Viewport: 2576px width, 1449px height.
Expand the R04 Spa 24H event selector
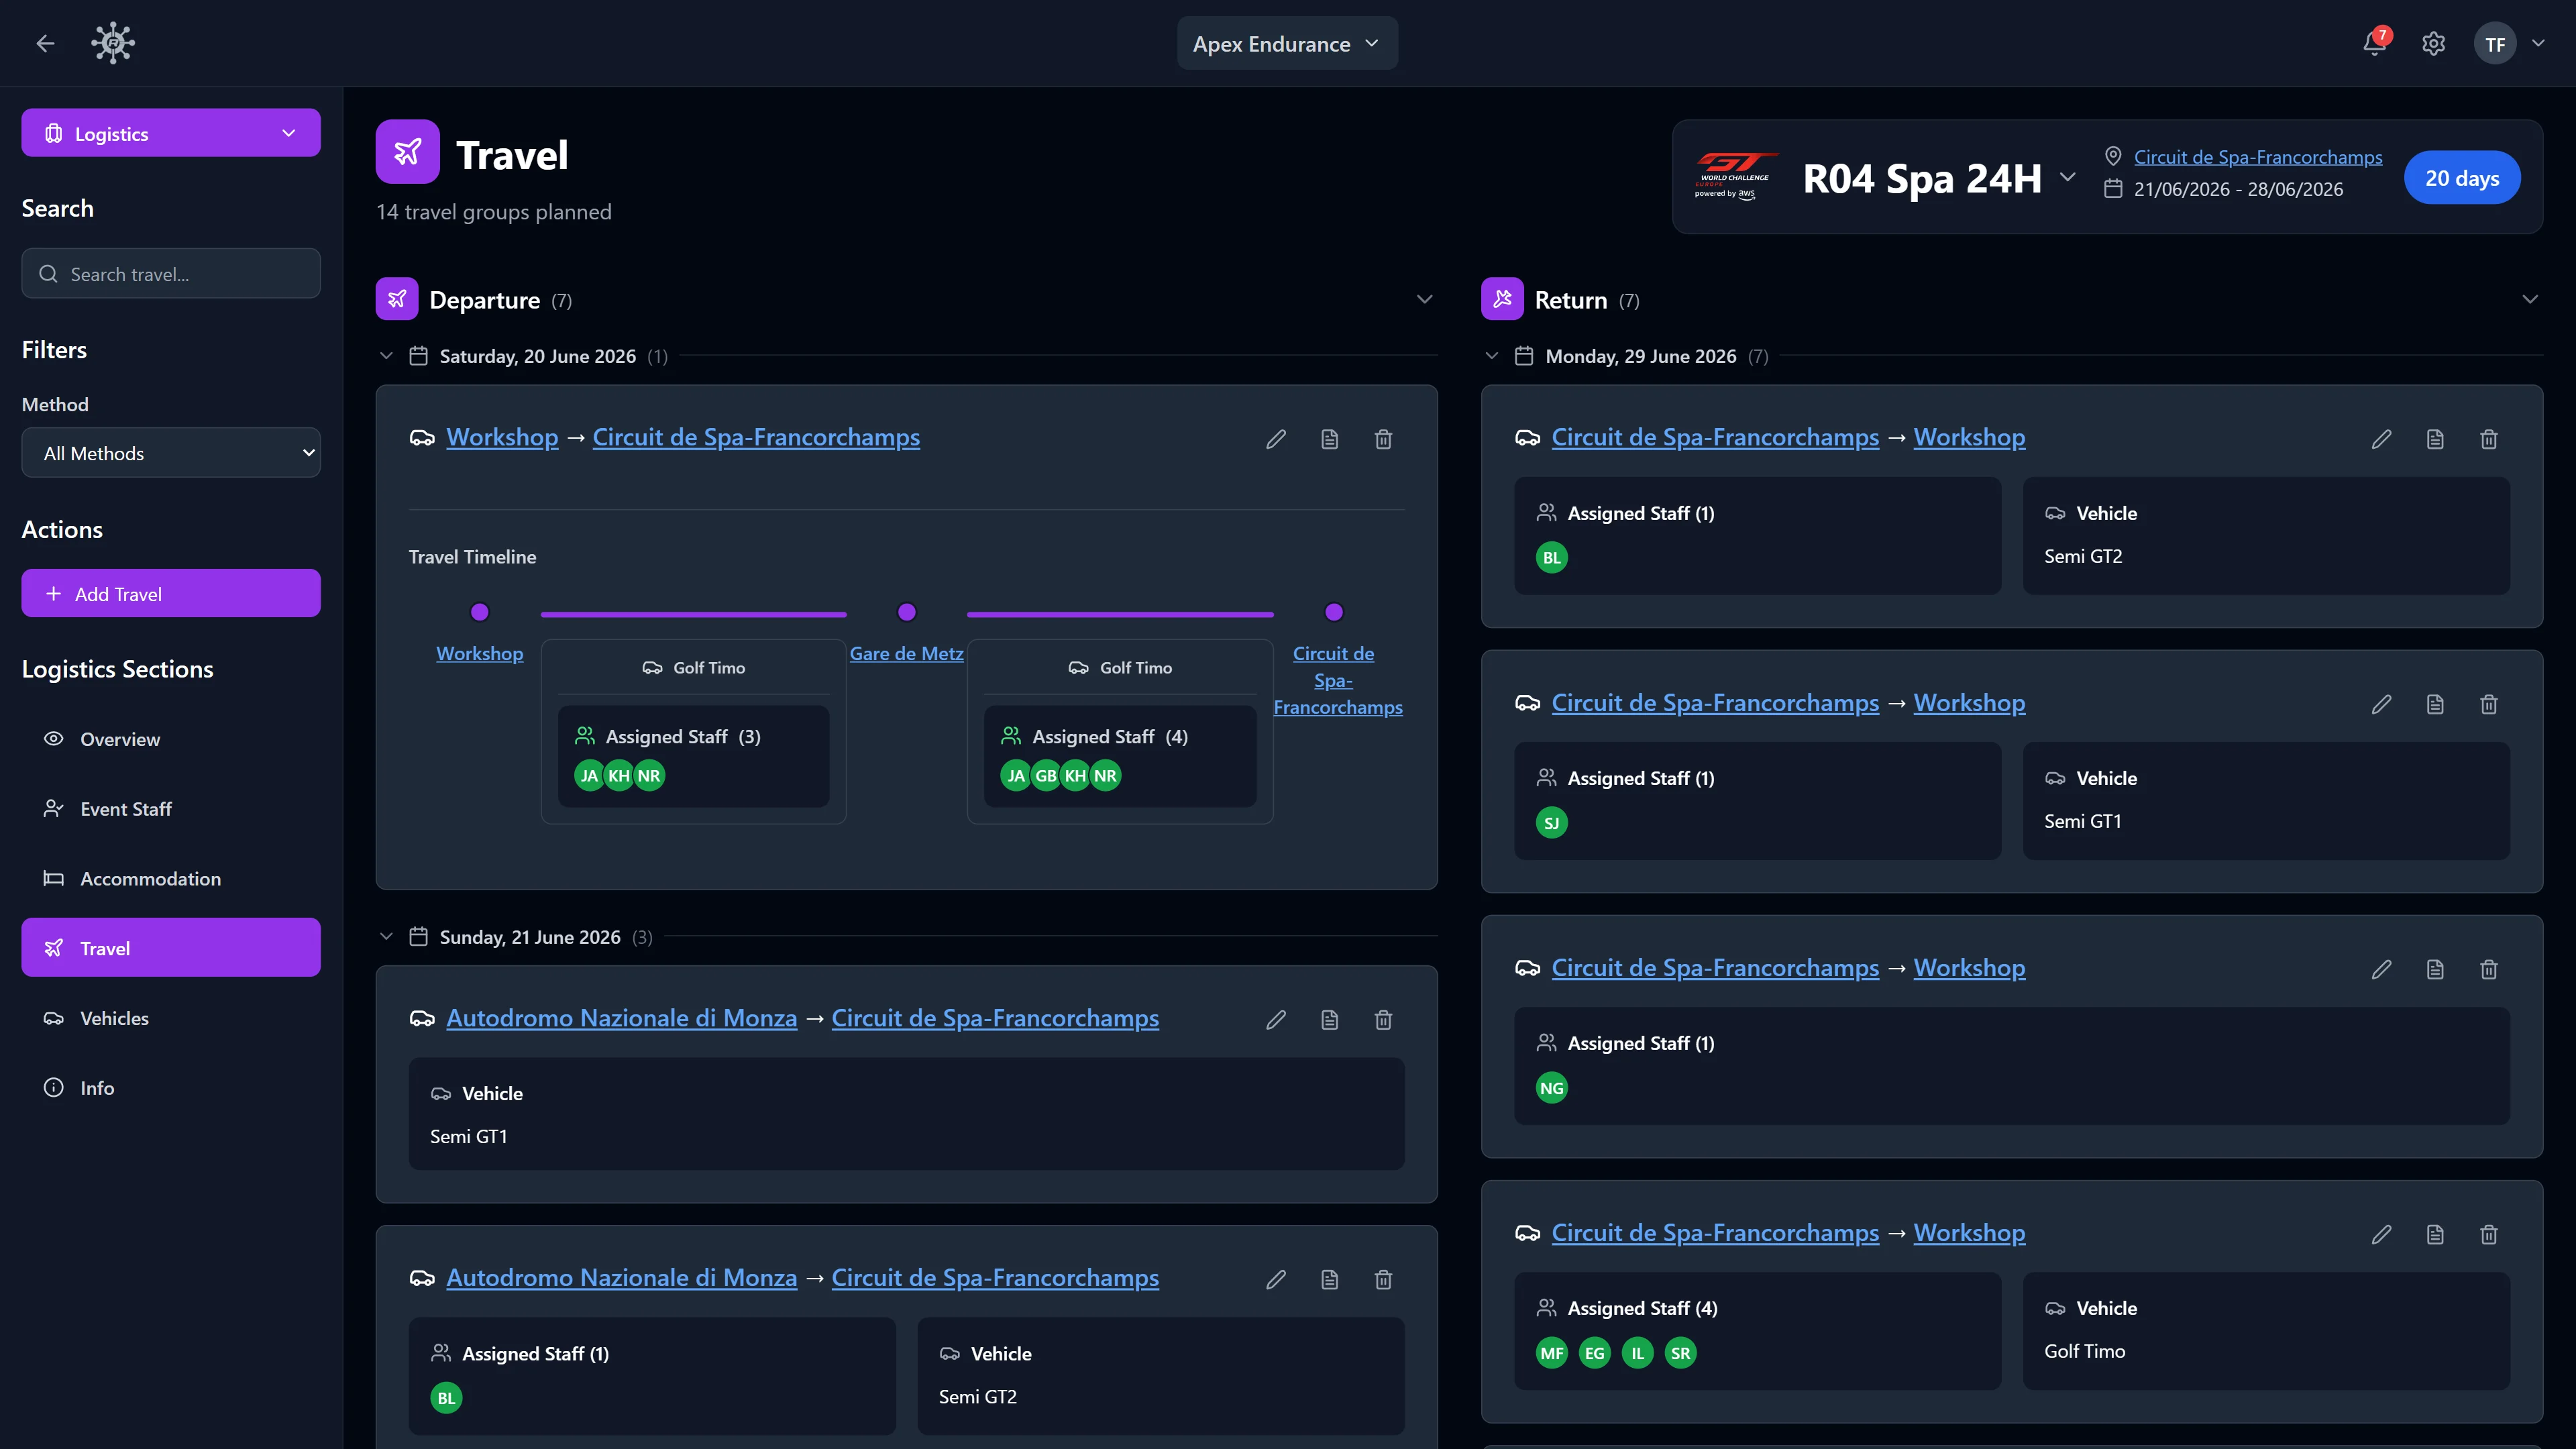pyautogui.click(x=2068, y=178)
